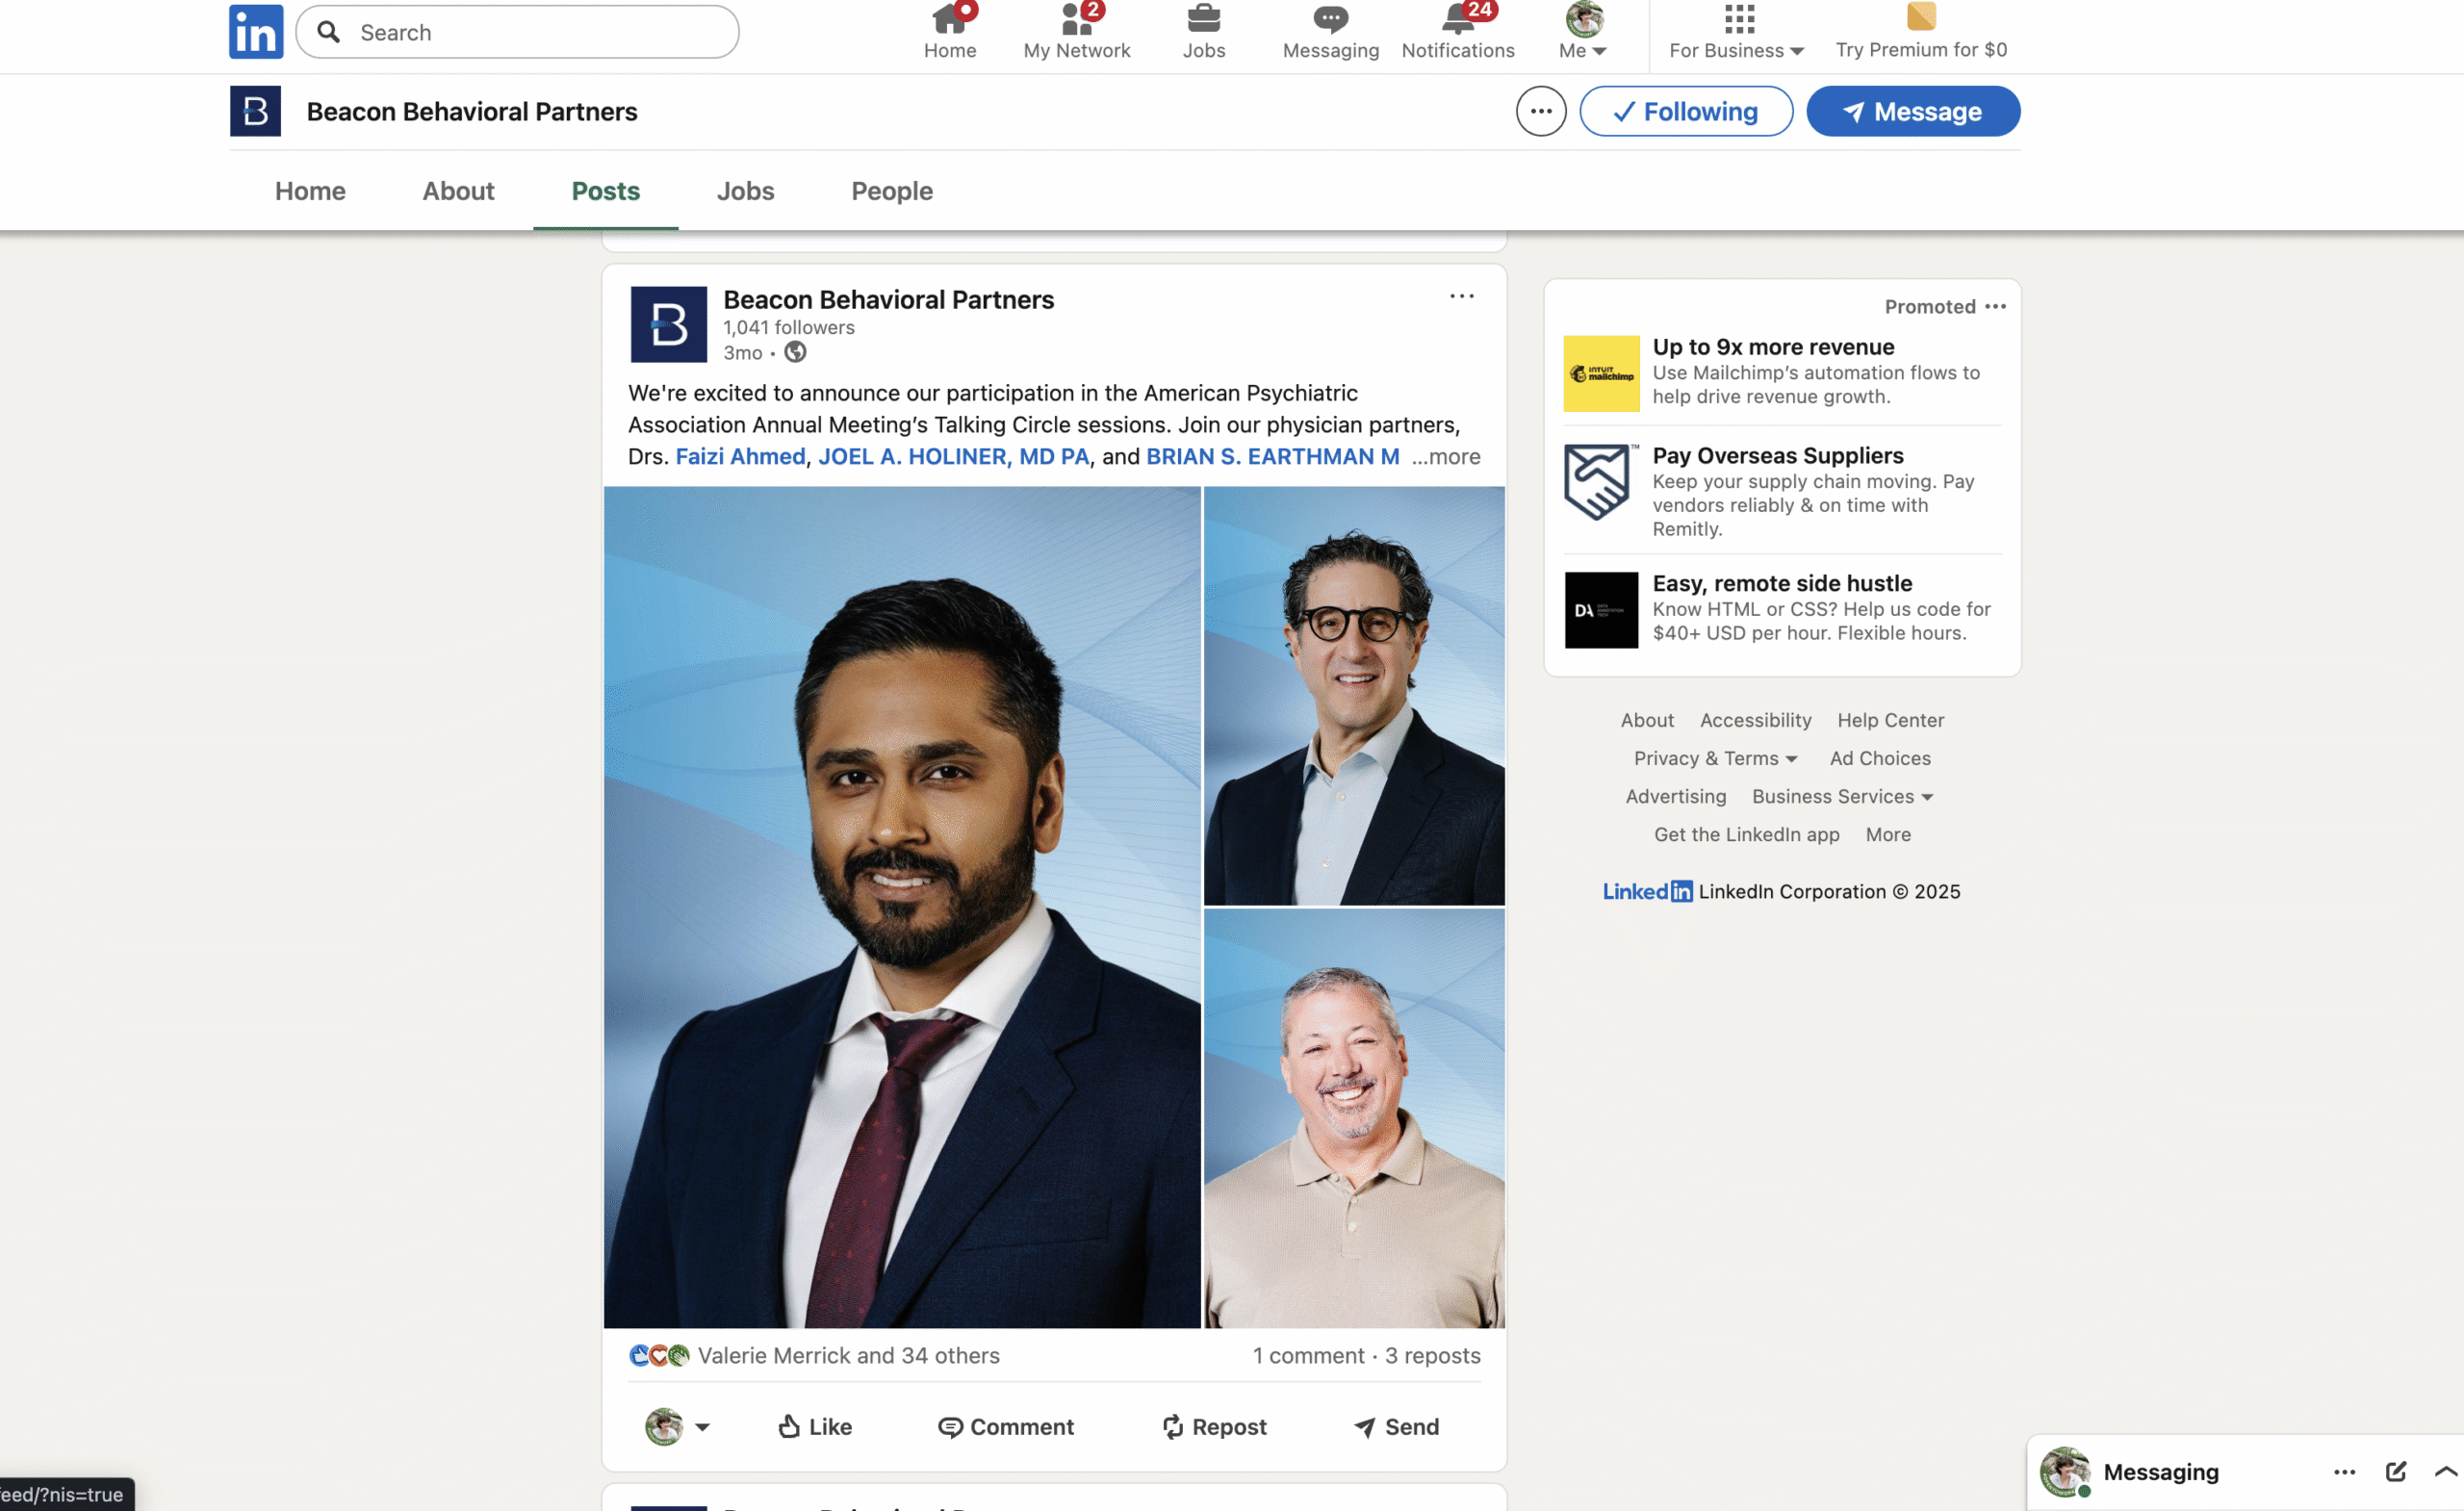This screenshot has height=1511, width=2464.
Task: Open the Help Center footer link
Action: tap(1890, 720)
